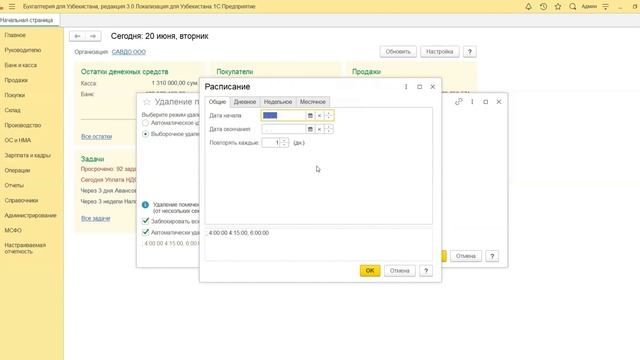Open the Все задачи link
This screenshot has height=360, width=640.
[x=96, y=219]
